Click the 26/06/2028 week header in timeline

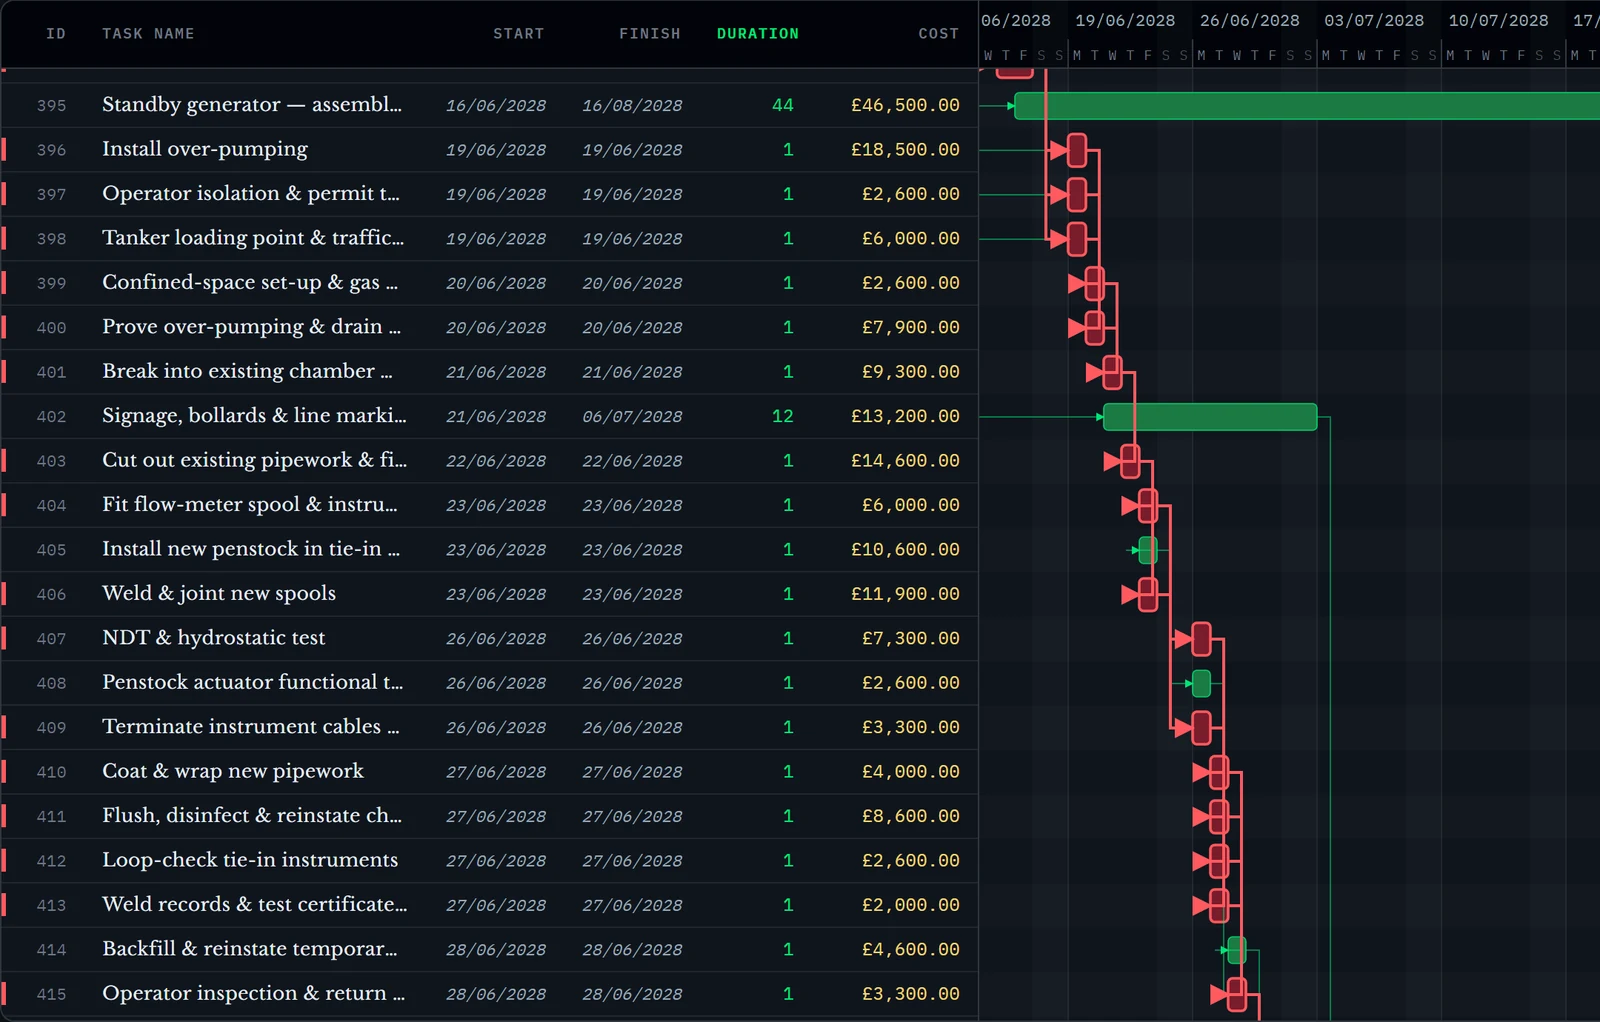tap(1249, 20)
